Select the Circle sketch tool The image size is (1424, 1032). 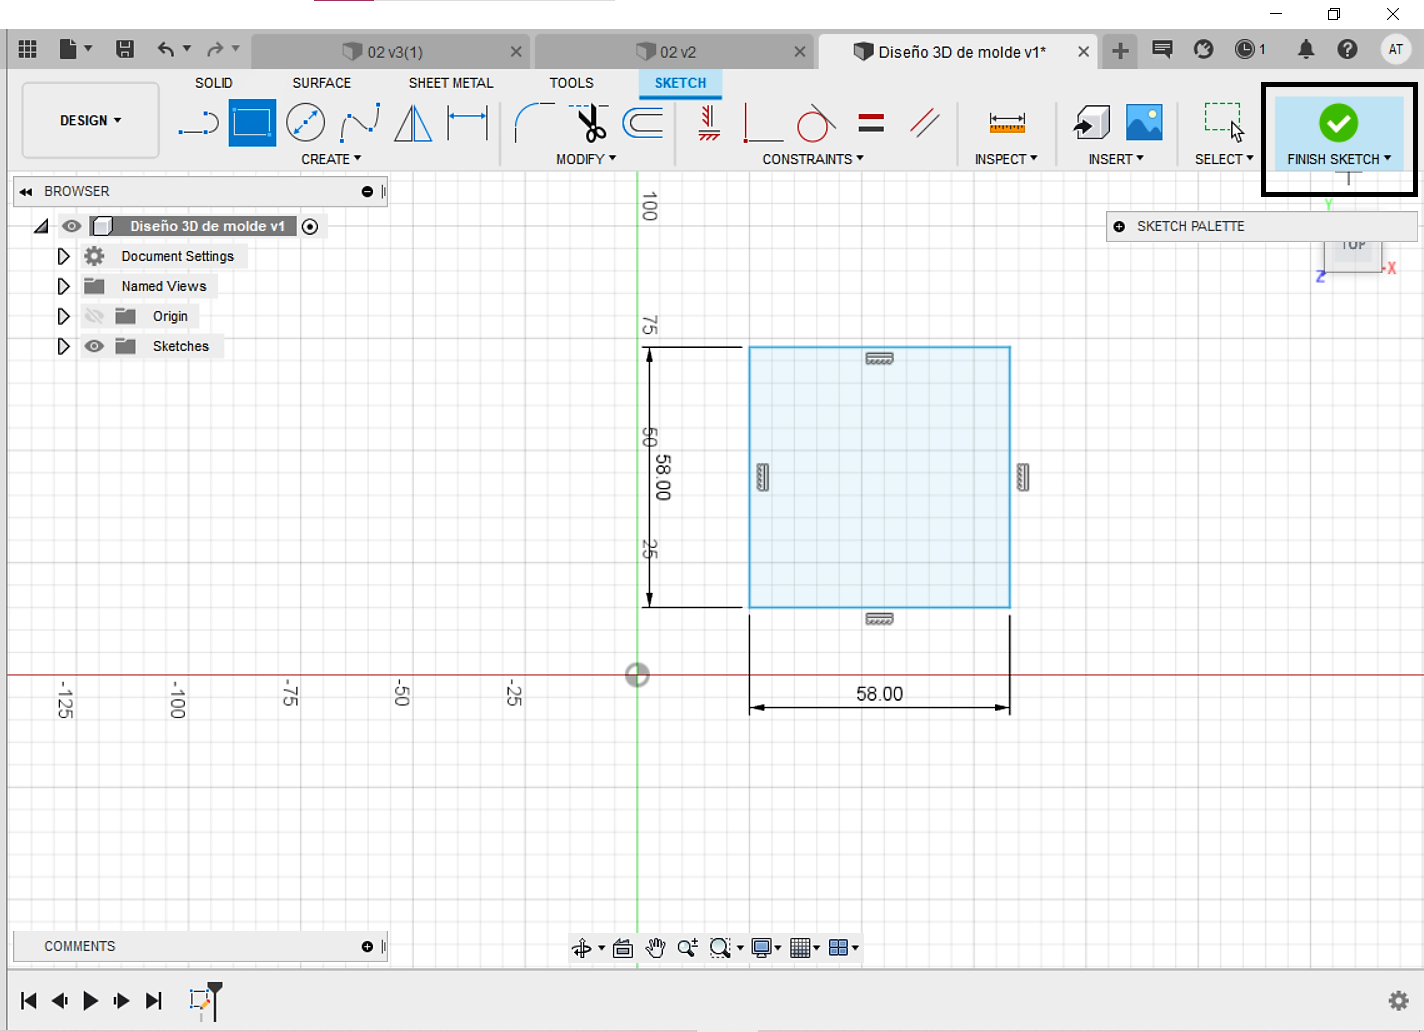coord(305,124)
